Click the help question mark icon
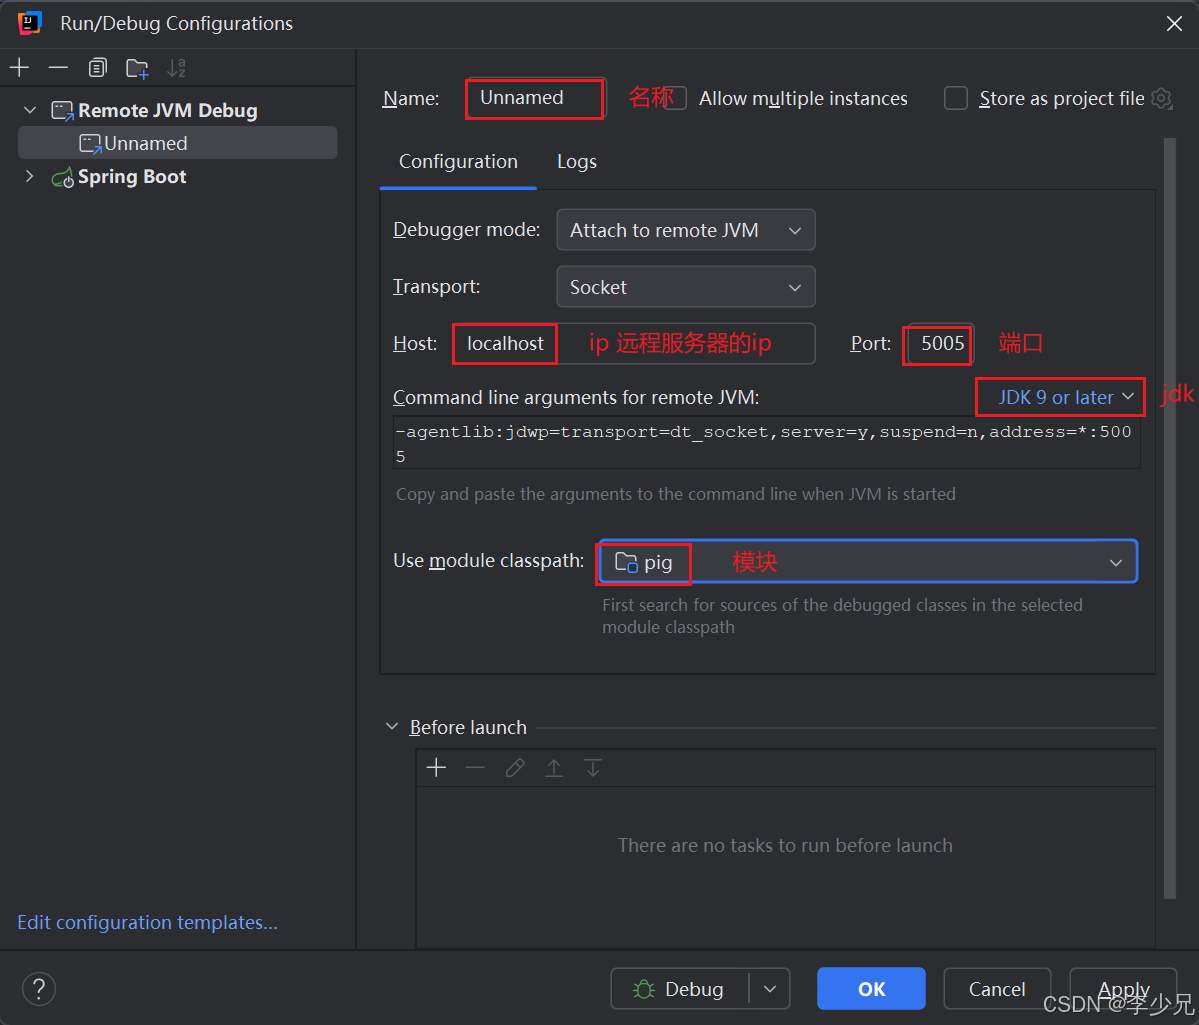 tap(39, 989)
